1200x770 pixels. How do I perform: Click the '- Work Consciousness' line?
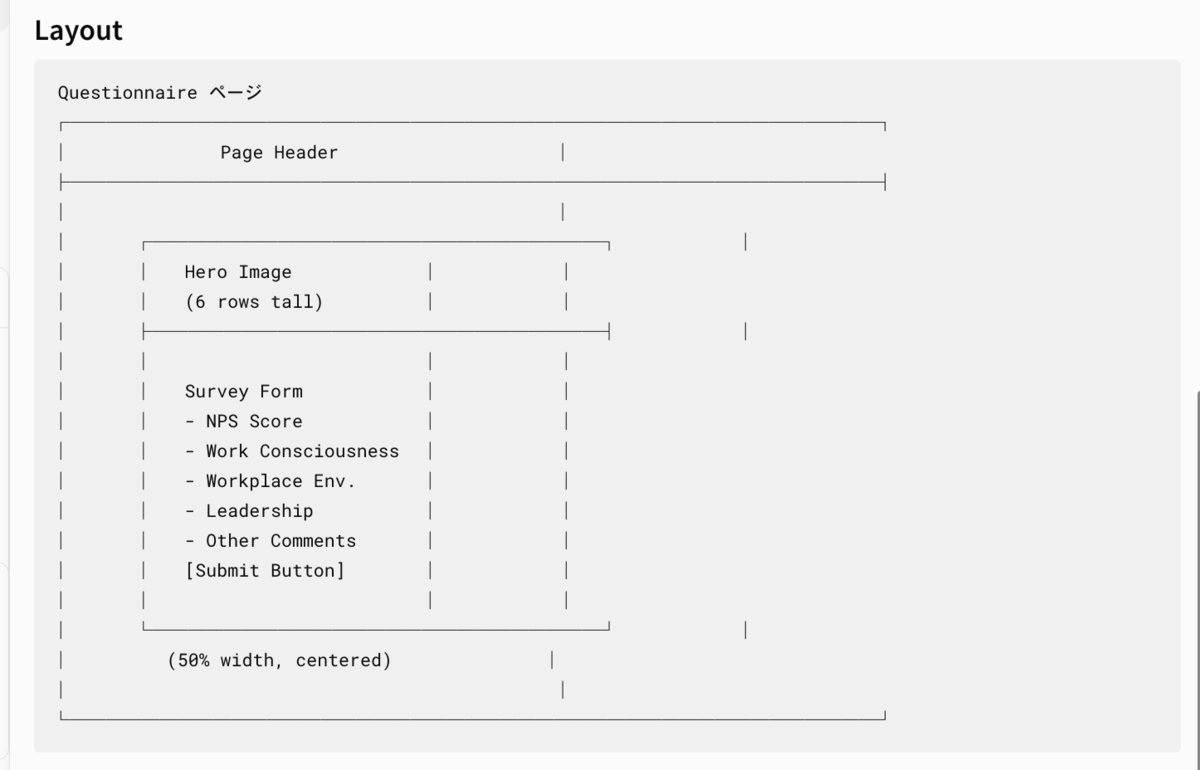pos(292,451)
